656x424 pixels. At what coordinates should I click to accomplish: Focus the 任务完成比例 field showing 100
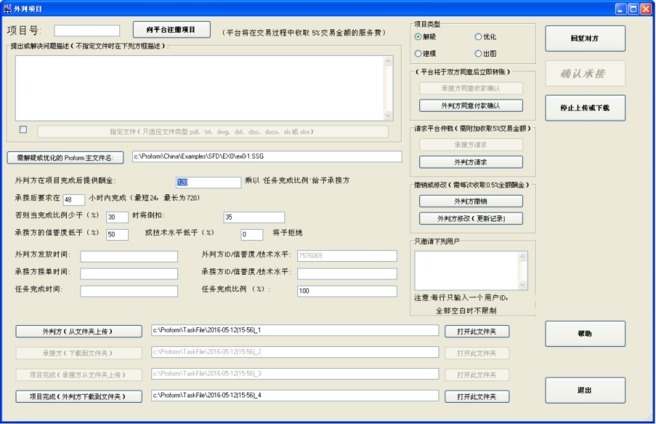pyautogui.click(x=346, y=290)
